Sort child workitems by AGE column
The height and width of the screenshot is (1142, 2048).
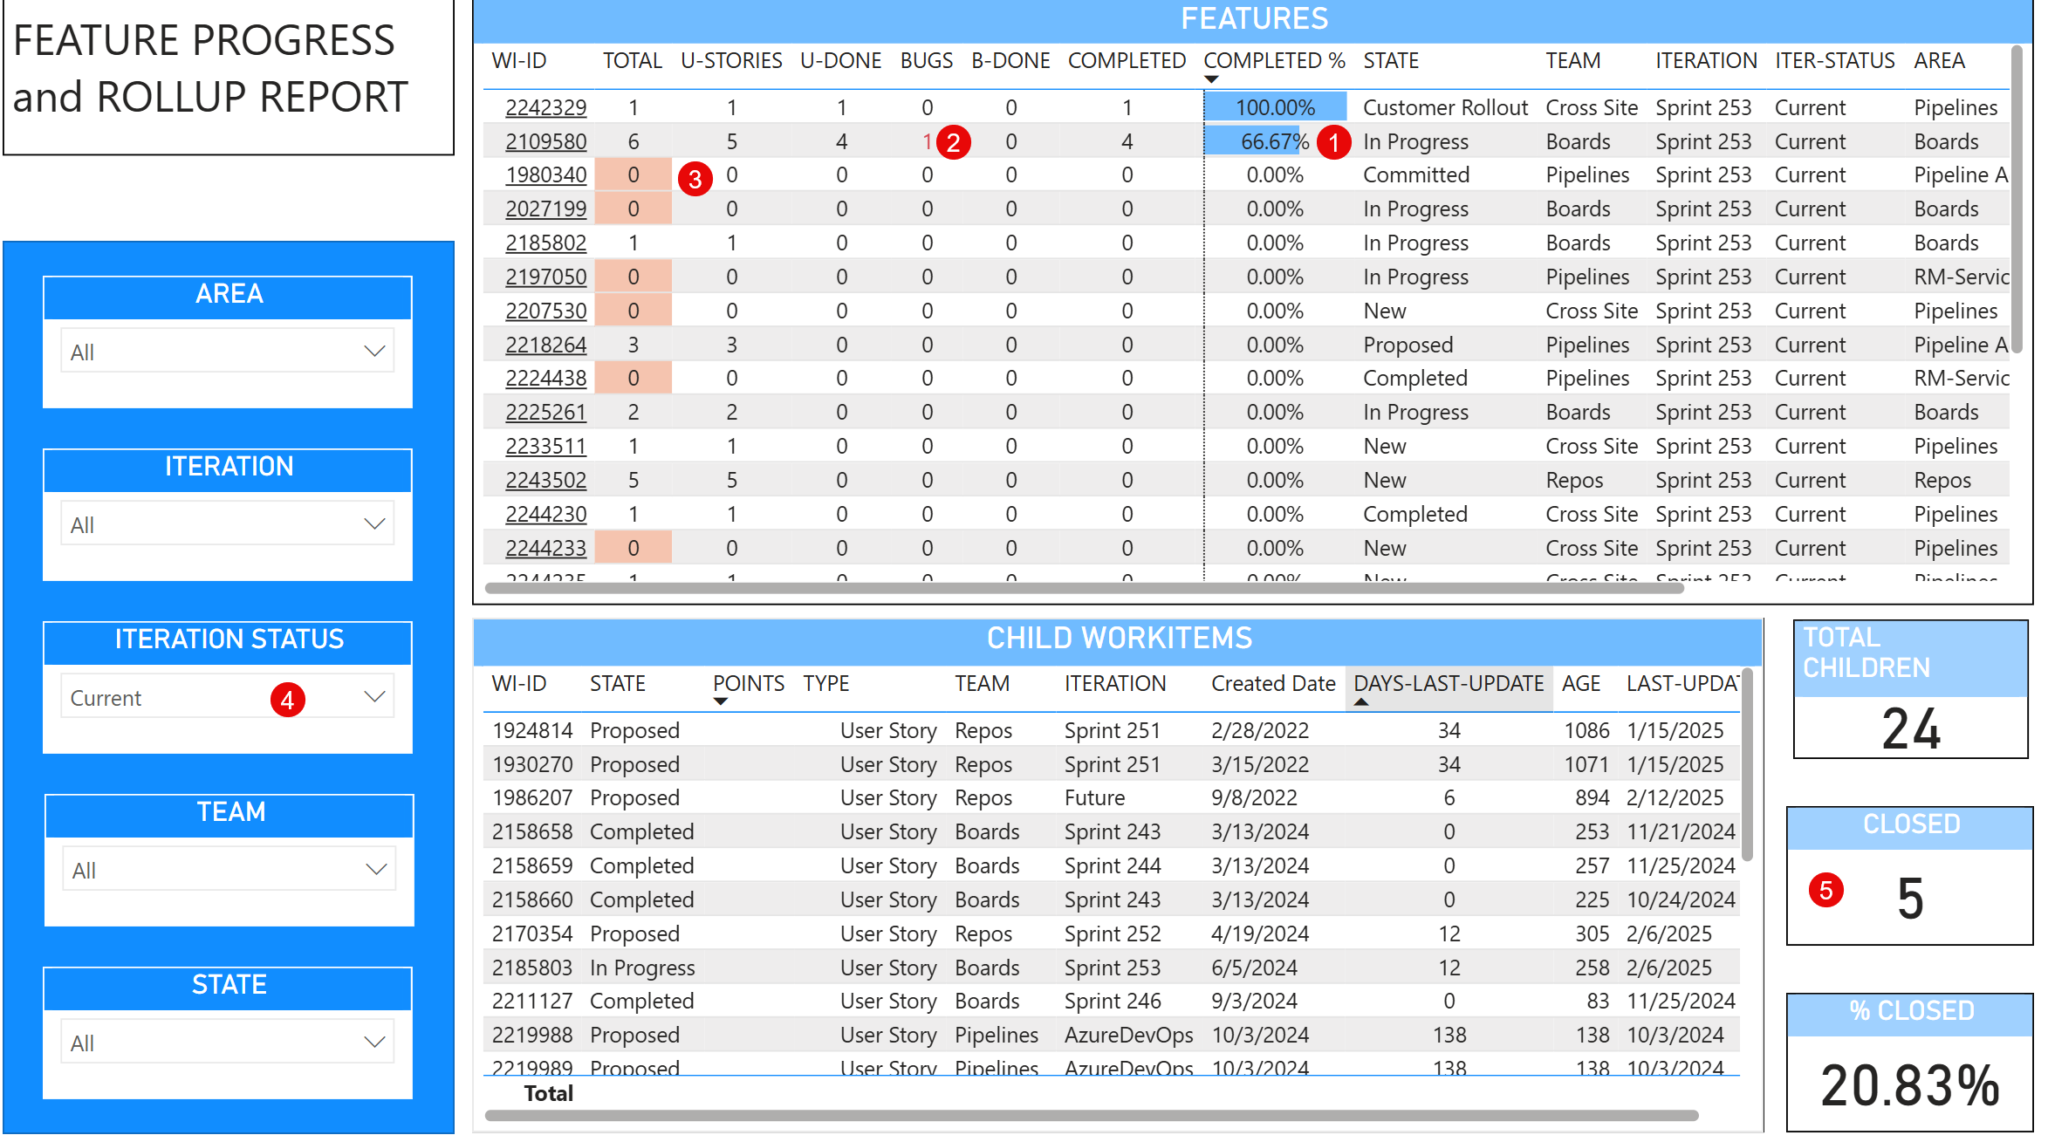(x=1580, y=684)
